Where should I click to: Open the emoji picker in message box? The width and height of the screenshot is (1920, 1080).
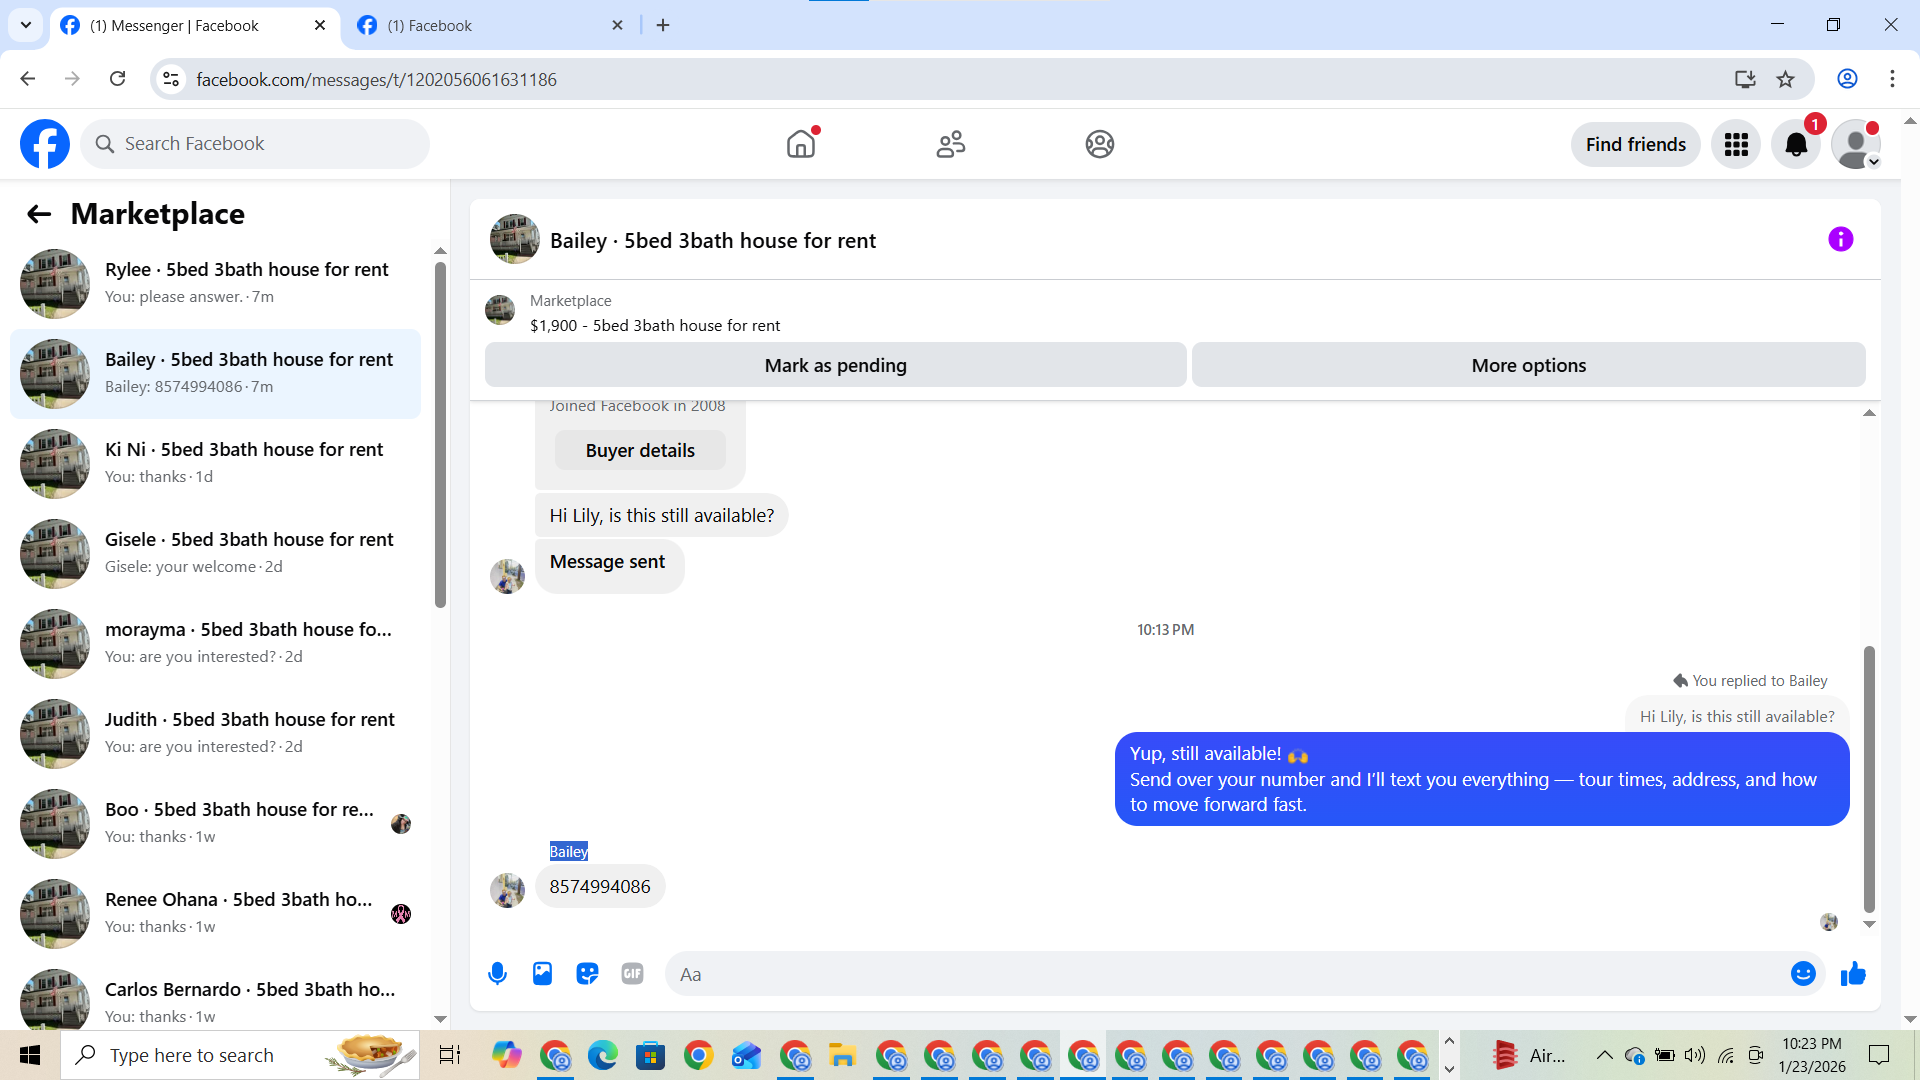(x=1802, y=973)
